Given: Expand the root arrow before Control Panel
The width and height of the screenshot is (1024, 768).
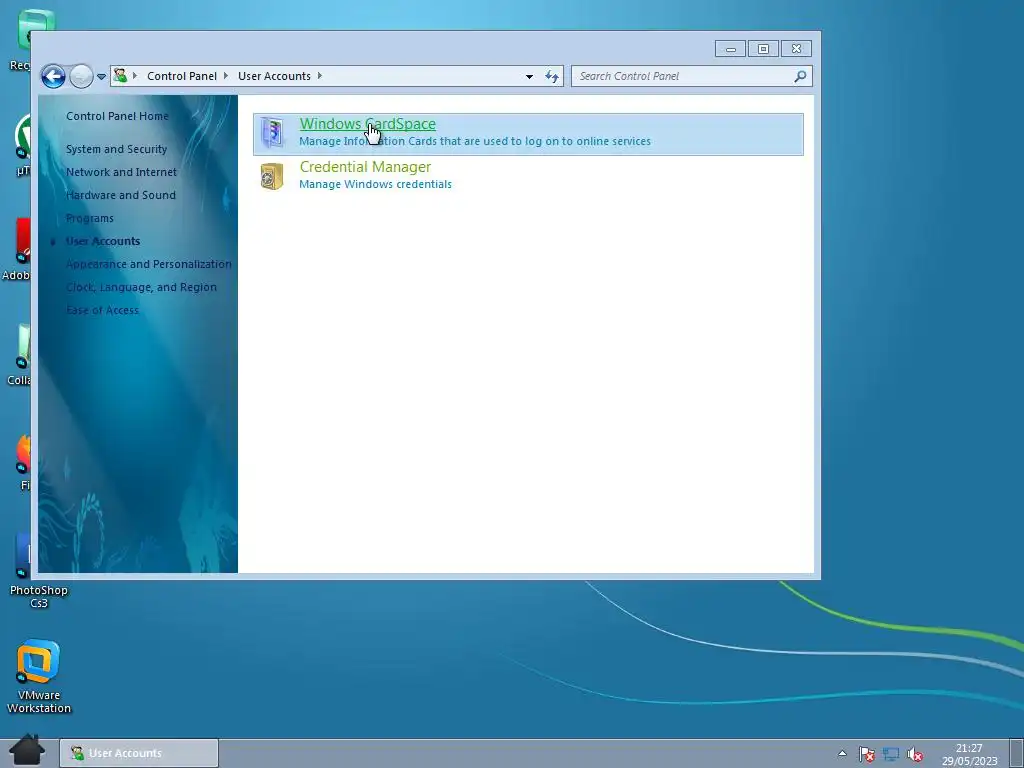Looking at the screenshot, I should (135, 76).
